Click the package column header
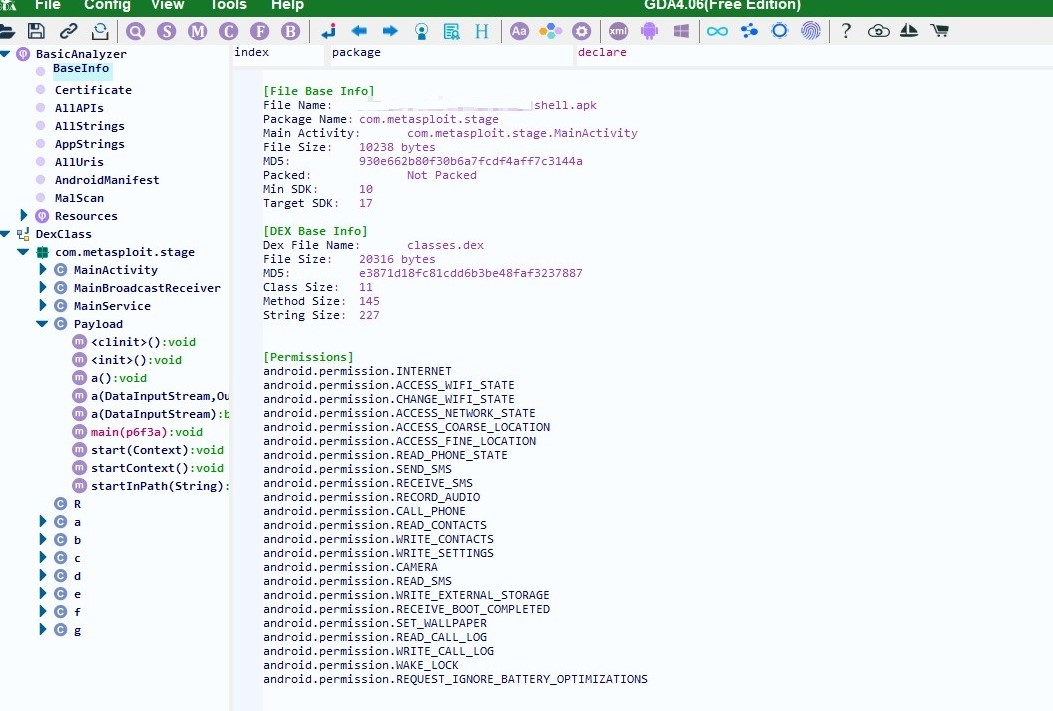Image resolution: width=1053 pixels, height=711 pixels. (x=451, y=52)
